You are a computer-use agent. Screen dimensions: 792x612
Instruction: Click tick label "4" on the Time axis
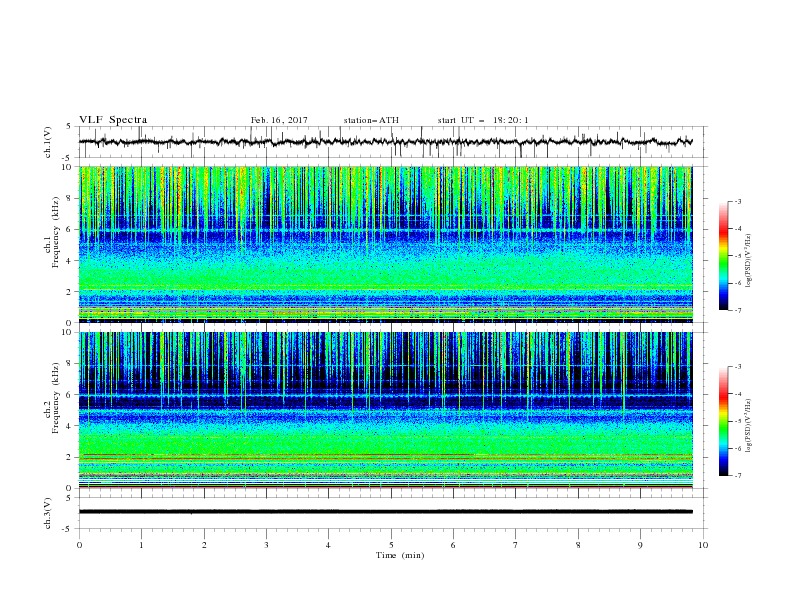(x=328, y=545)
